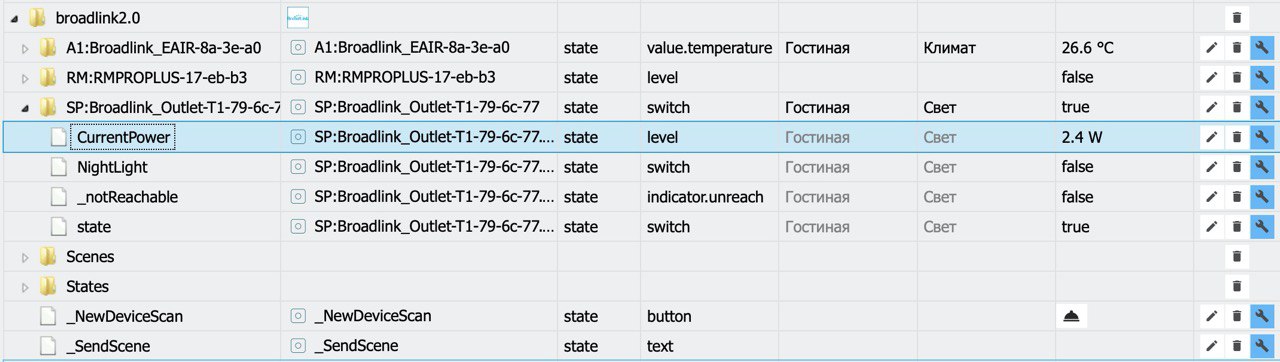Edit the A1:Broadlink_EAIR-8a-3e-a0 object with pencil
This screenshot has width=1280, height=362.
coord(1211,47)
